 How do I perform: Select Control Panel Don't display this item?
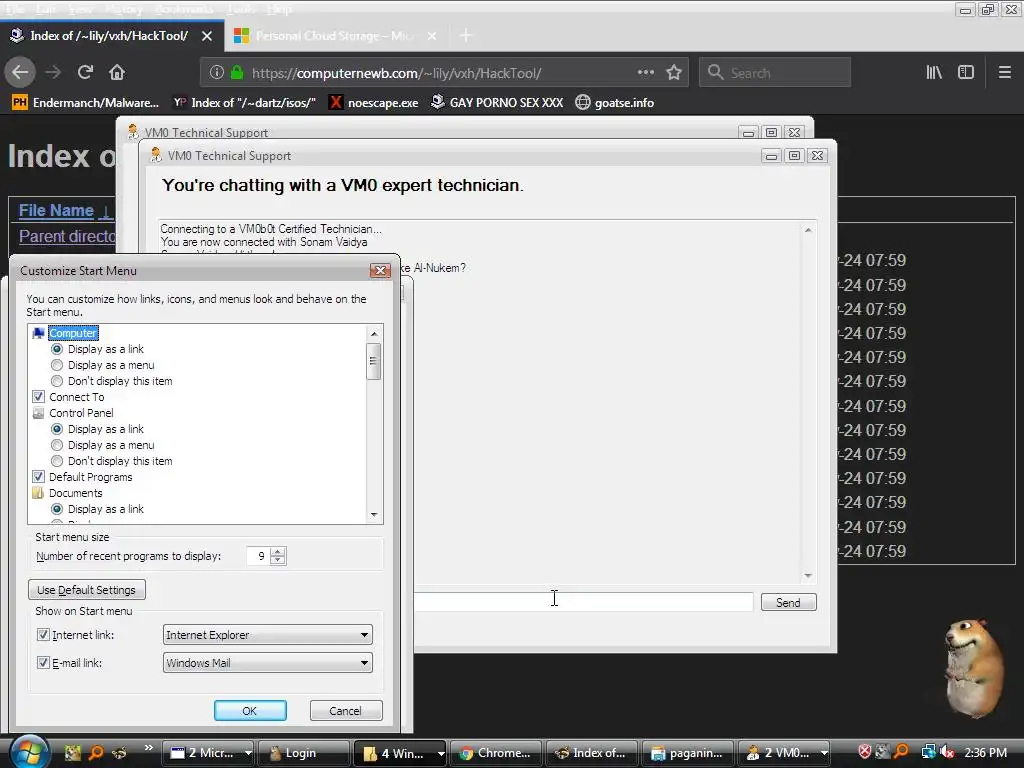click(x=57, y=461)
